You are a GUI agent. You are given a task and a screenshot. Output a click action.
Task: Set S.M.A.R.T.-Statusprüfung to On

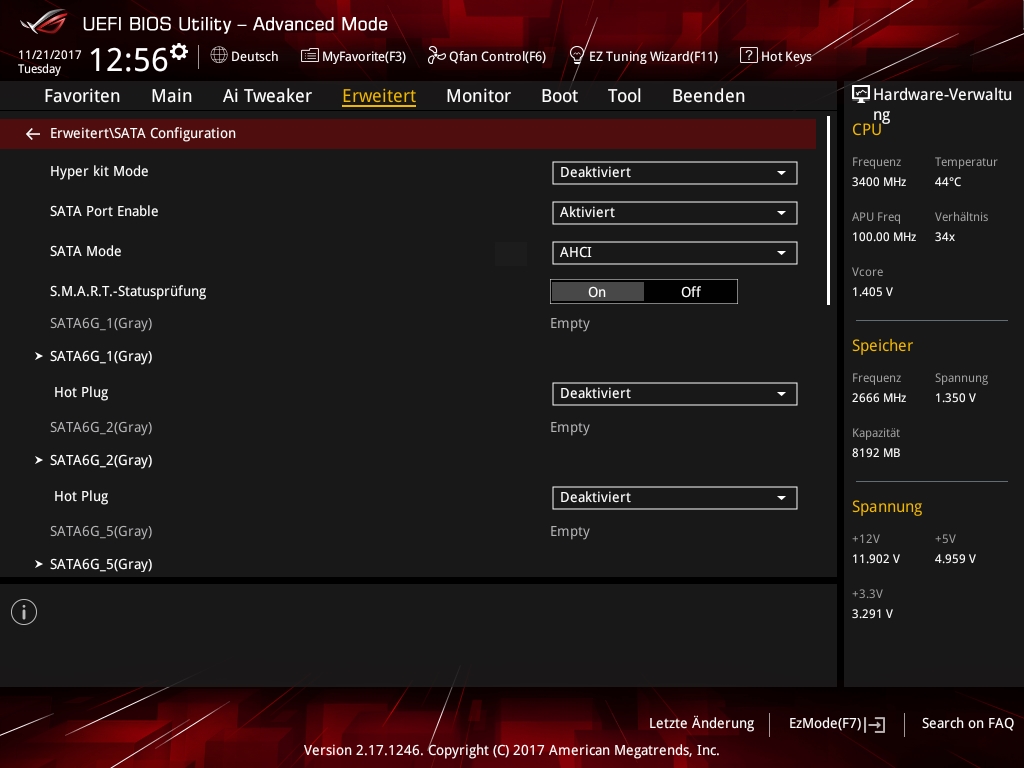(x=597, y=292)
